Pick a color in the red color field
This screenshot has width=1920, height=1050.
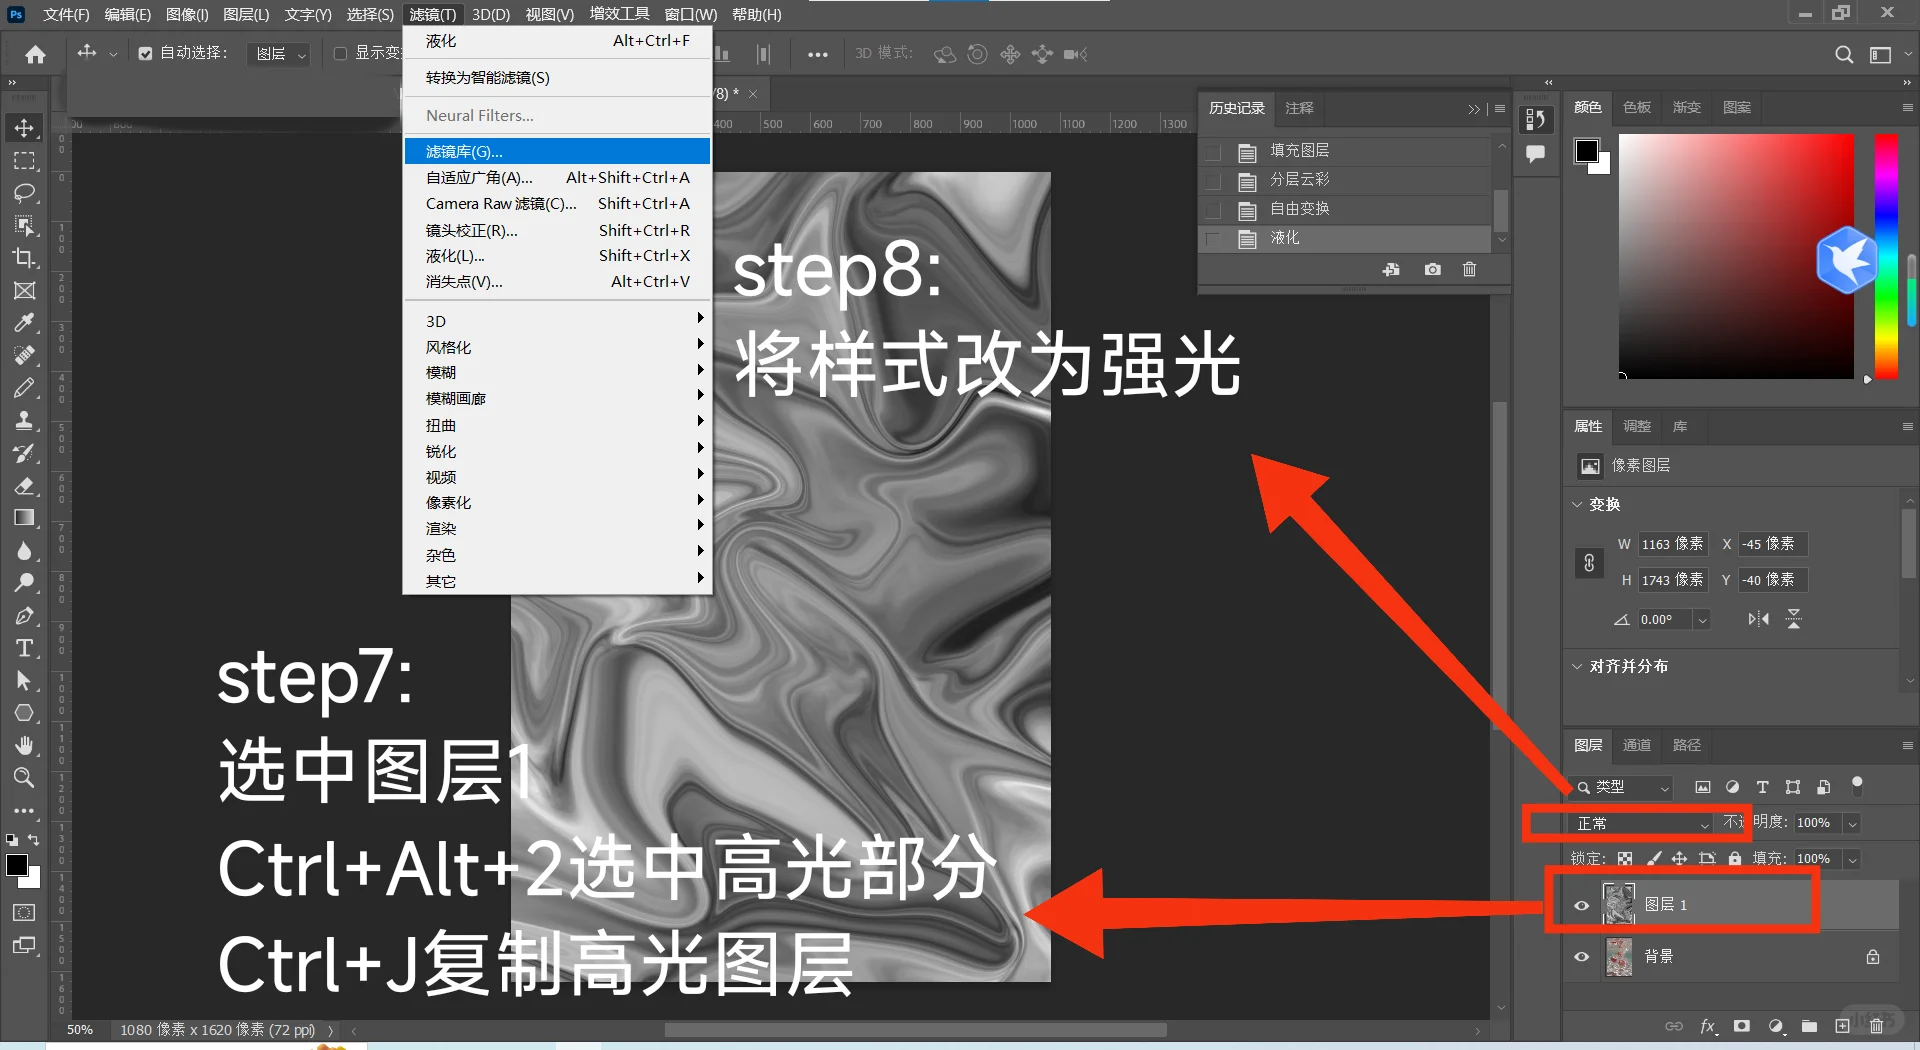click(x=1736, y=256)
